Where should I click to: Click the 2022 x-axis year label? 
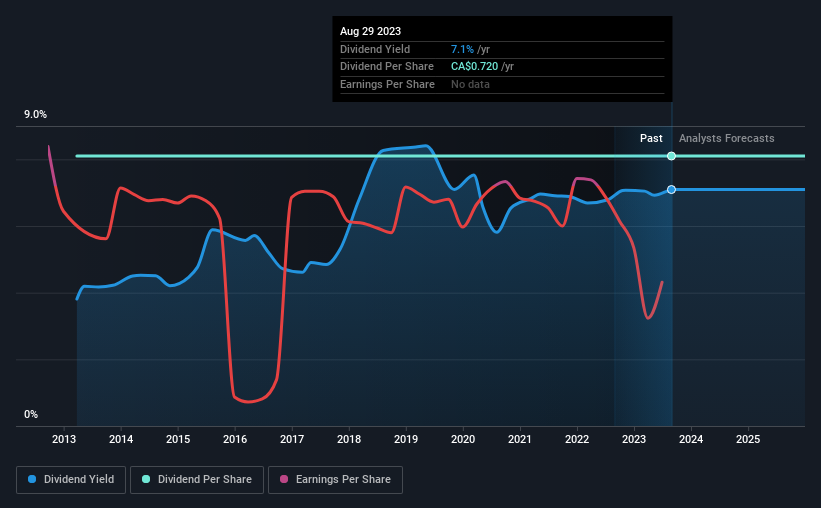[x=577, y=439]
